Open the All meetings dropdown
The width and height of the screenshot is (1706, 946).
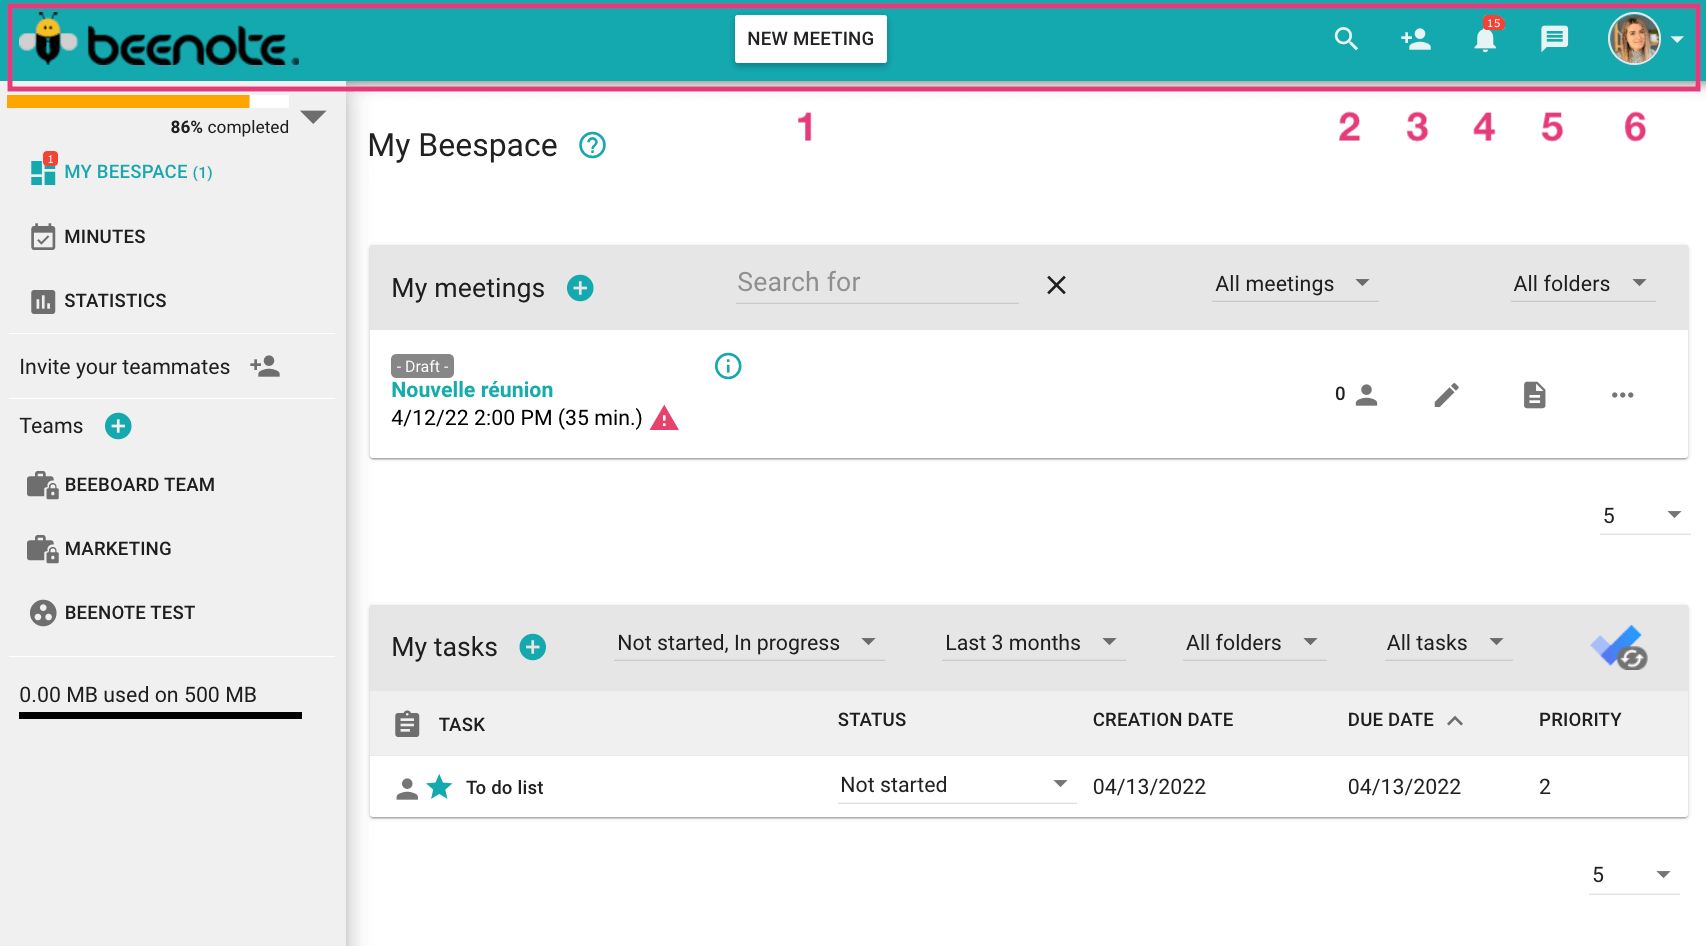[1294, 284]
